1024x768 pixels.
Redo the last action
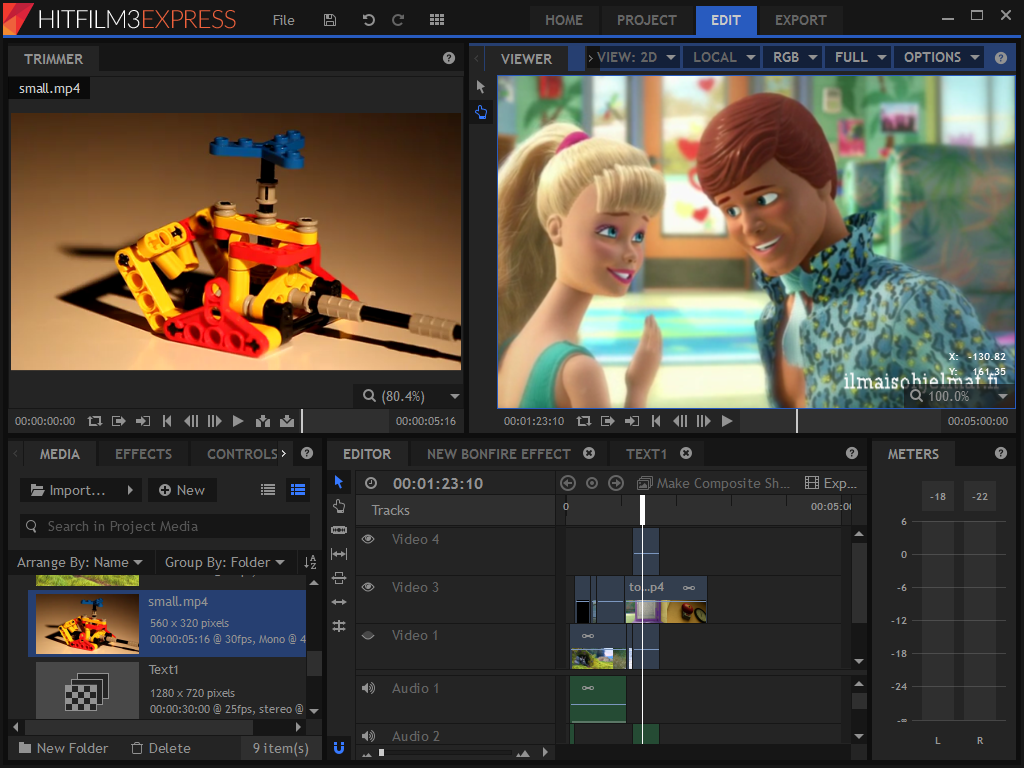tap(398, 20)
